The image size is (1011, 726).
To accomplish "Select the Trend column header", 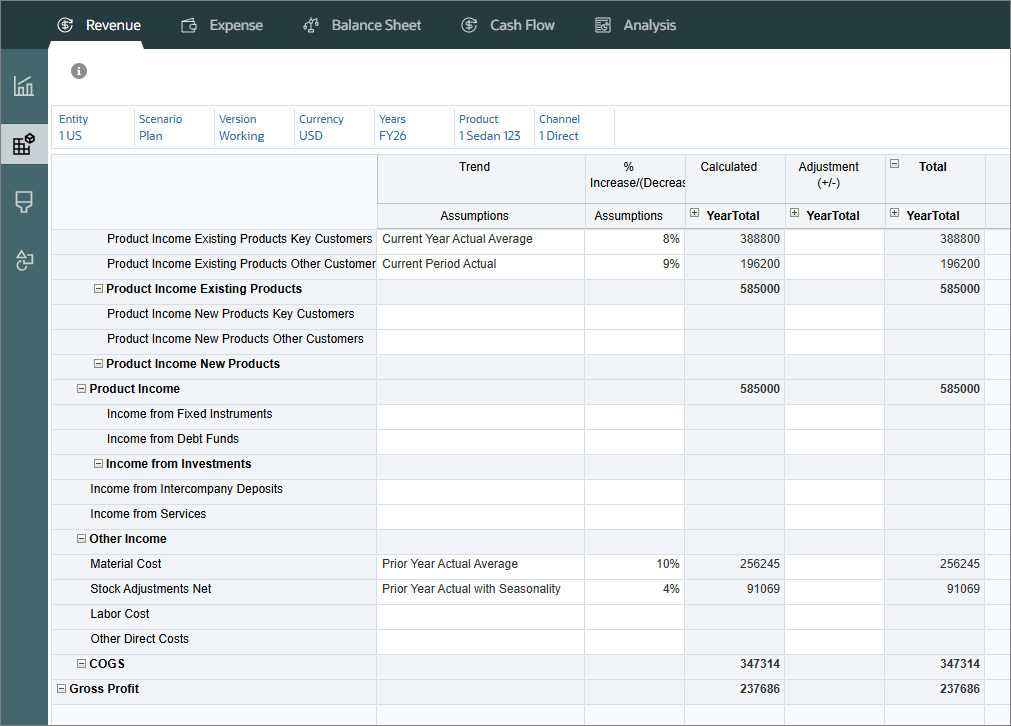I will pyautogui.click(x=481, y=179).
